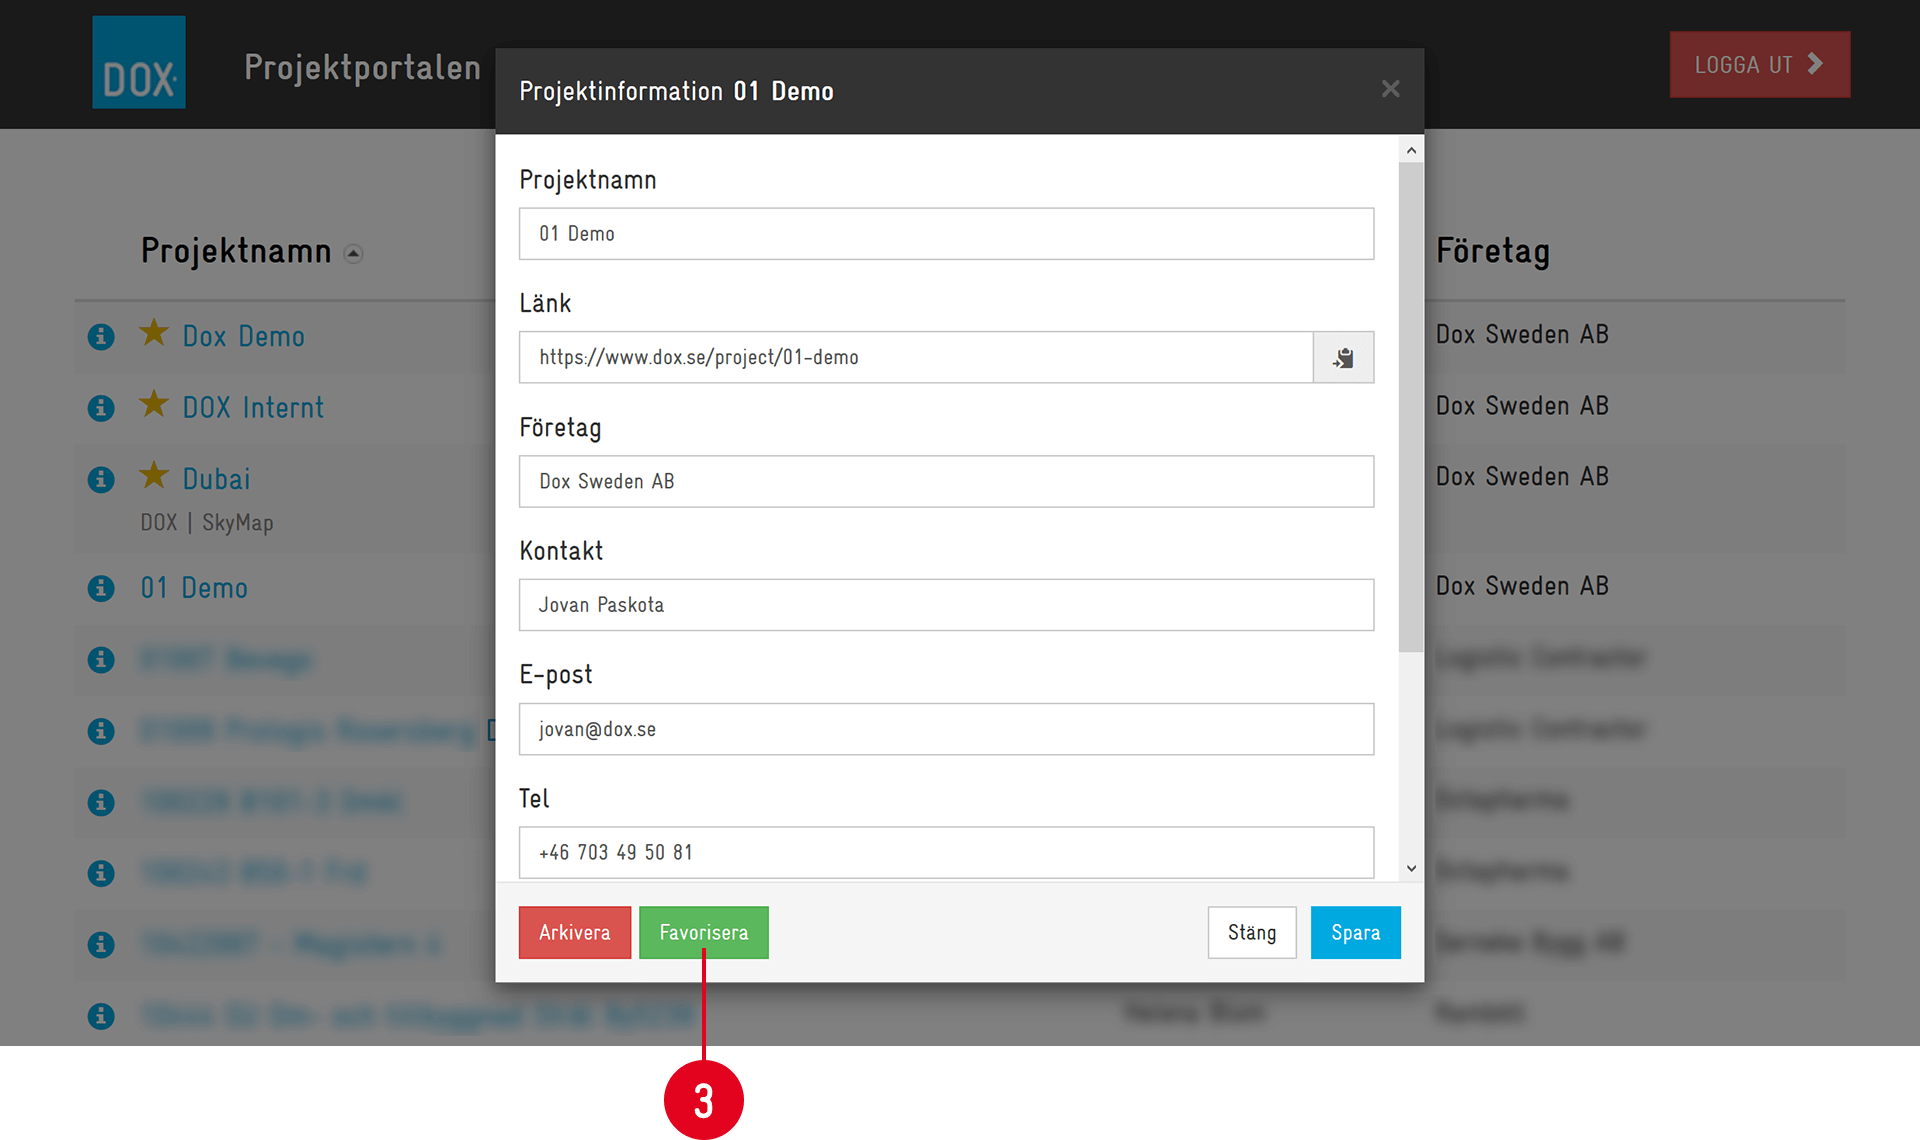This screenshot has height=1140, width=1920.
Task: Click the Tel phone number field
Action: click(946, 852)
